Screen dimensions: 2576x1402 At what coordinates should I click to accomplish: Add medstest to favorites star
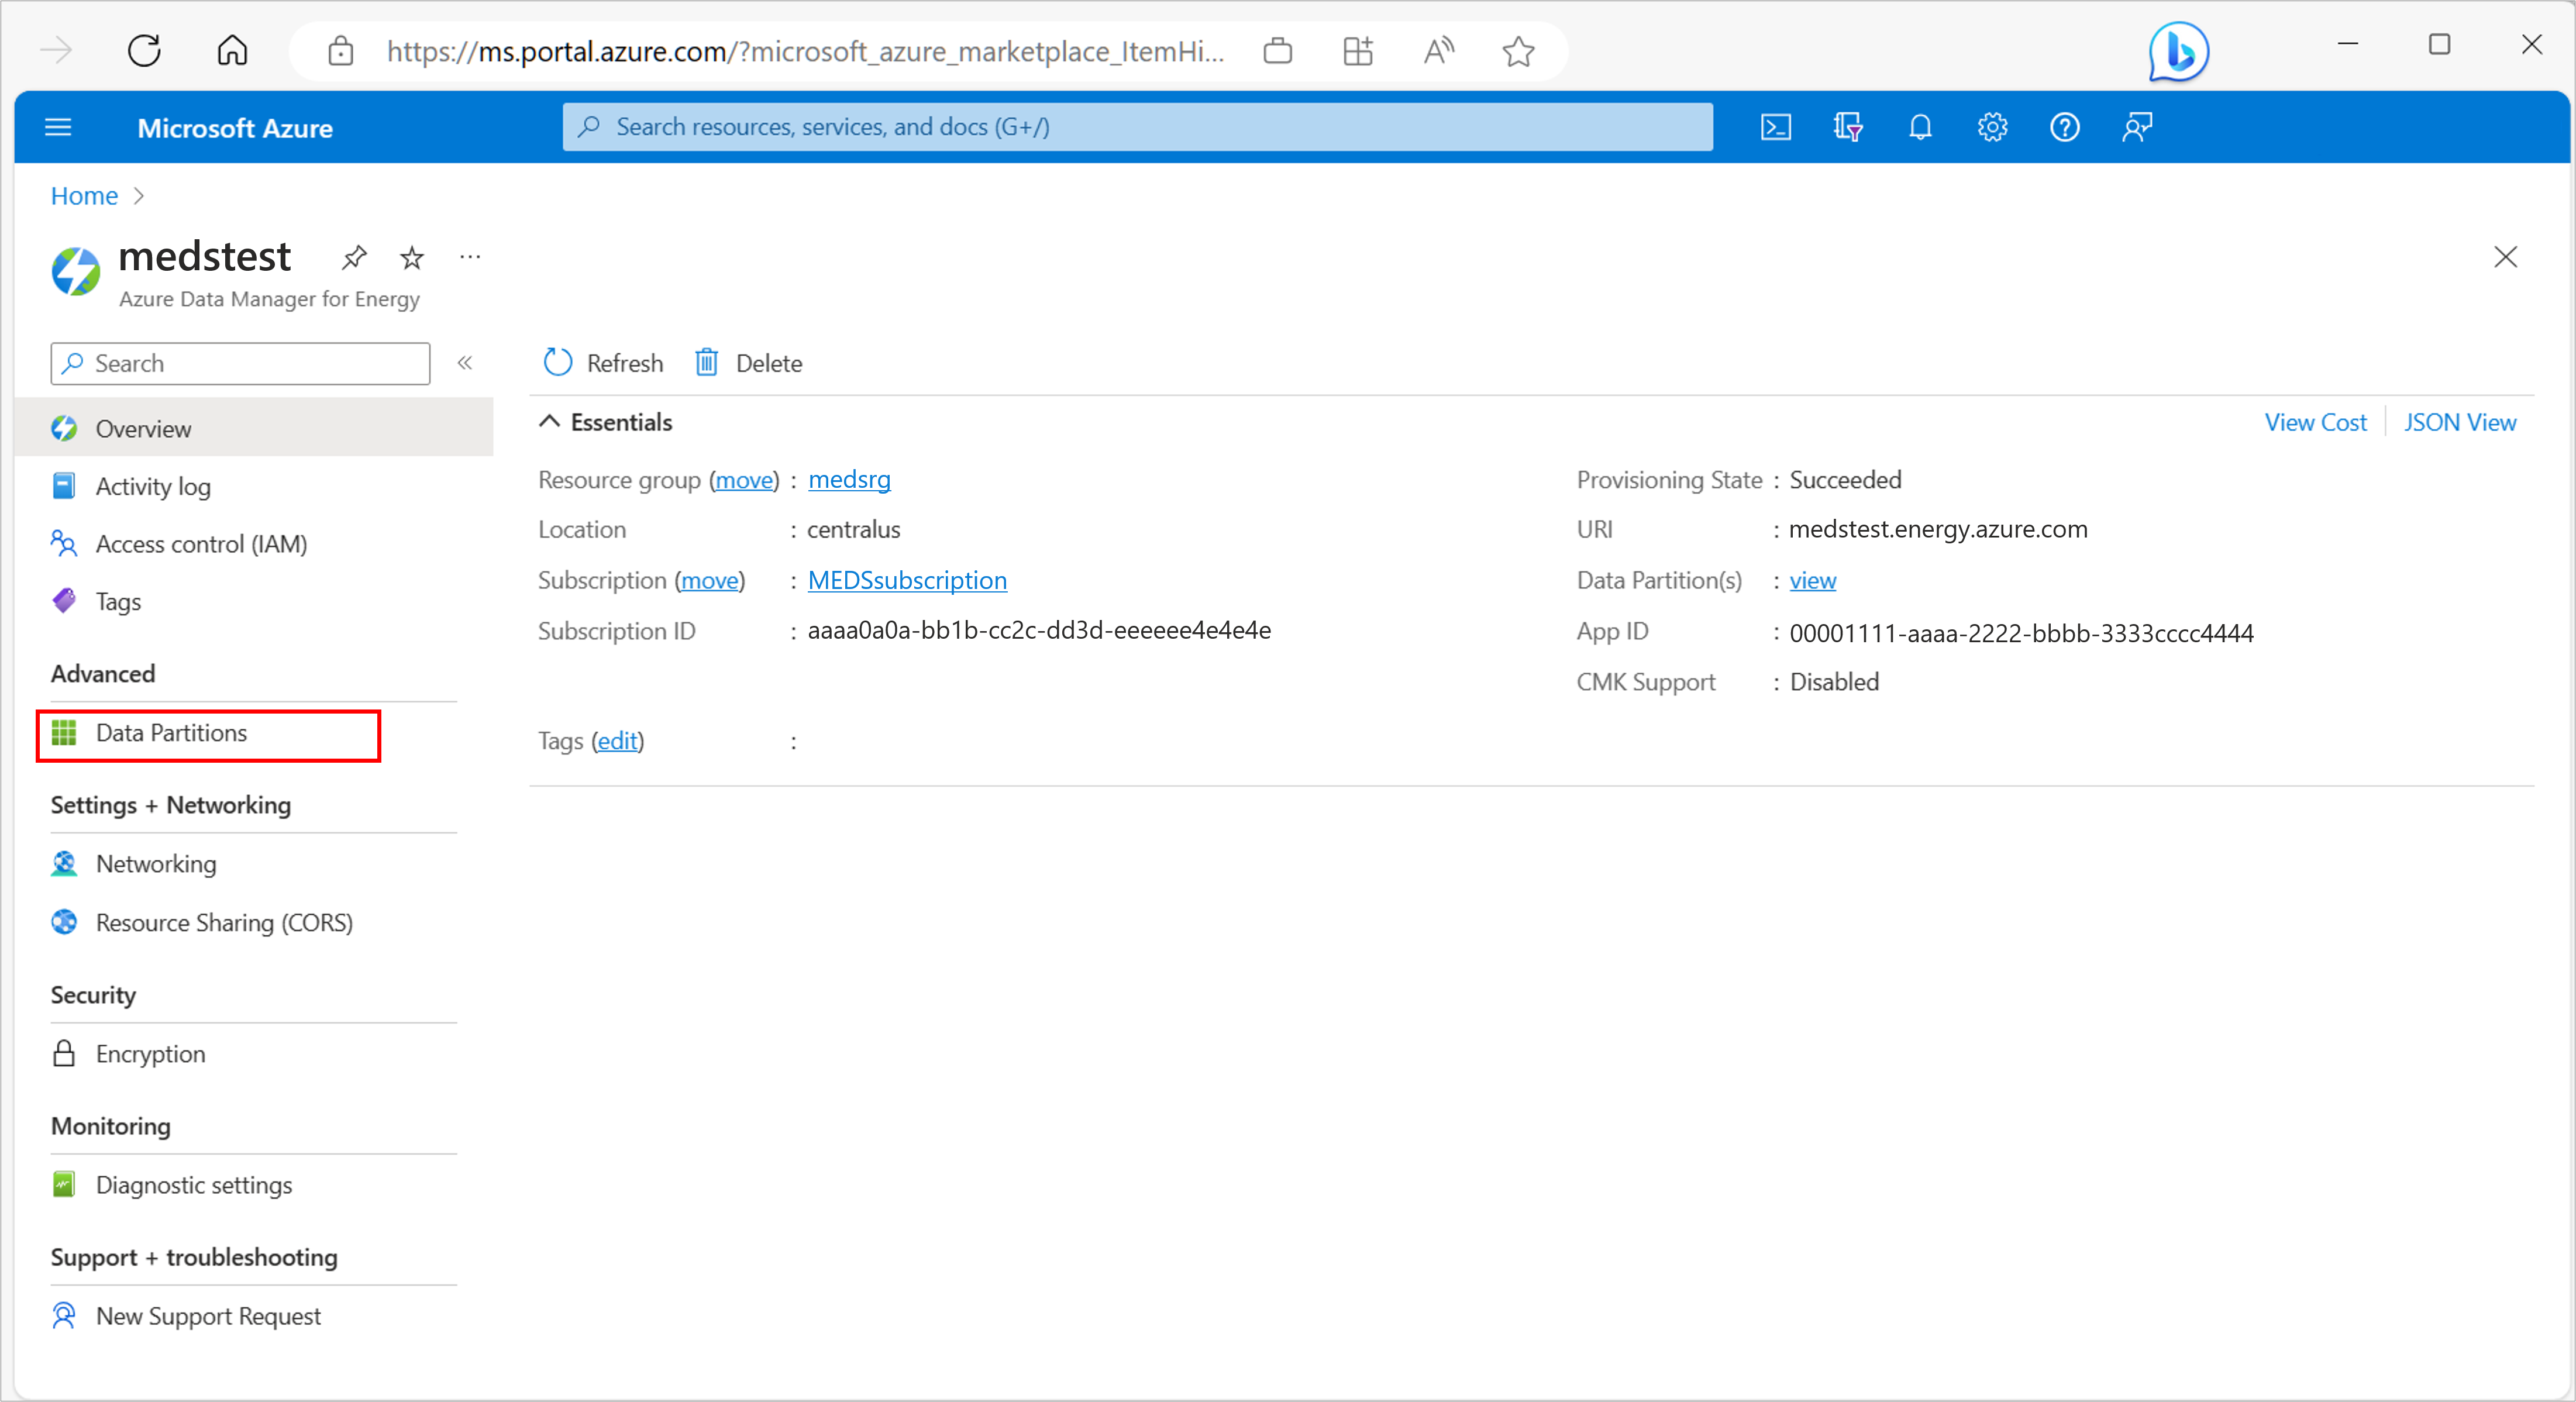click(x=412, y=257)
